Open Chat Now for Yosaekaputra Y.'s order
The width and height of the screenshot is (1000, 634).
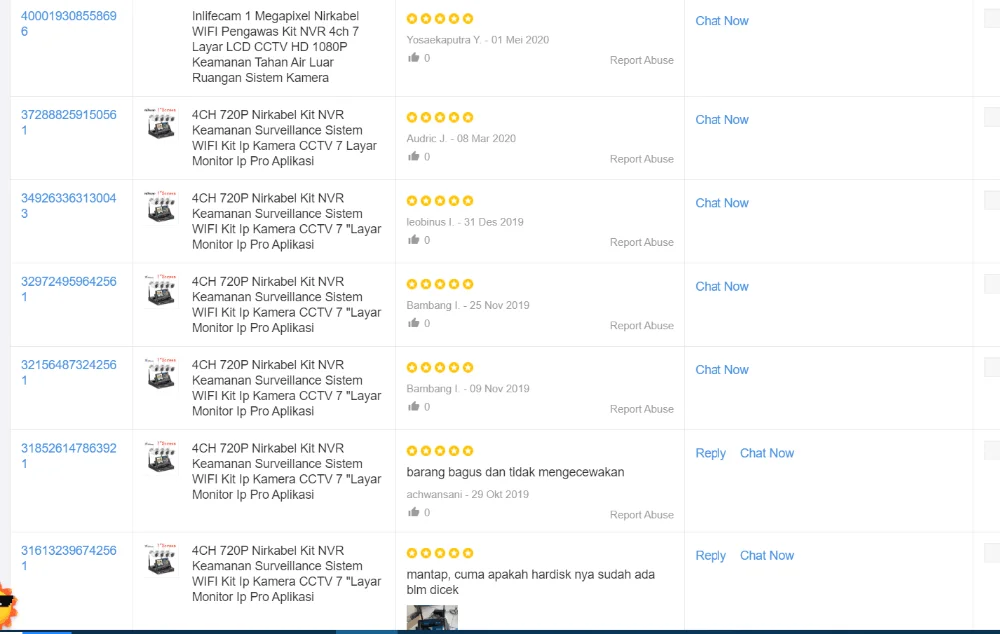(721, 21)
